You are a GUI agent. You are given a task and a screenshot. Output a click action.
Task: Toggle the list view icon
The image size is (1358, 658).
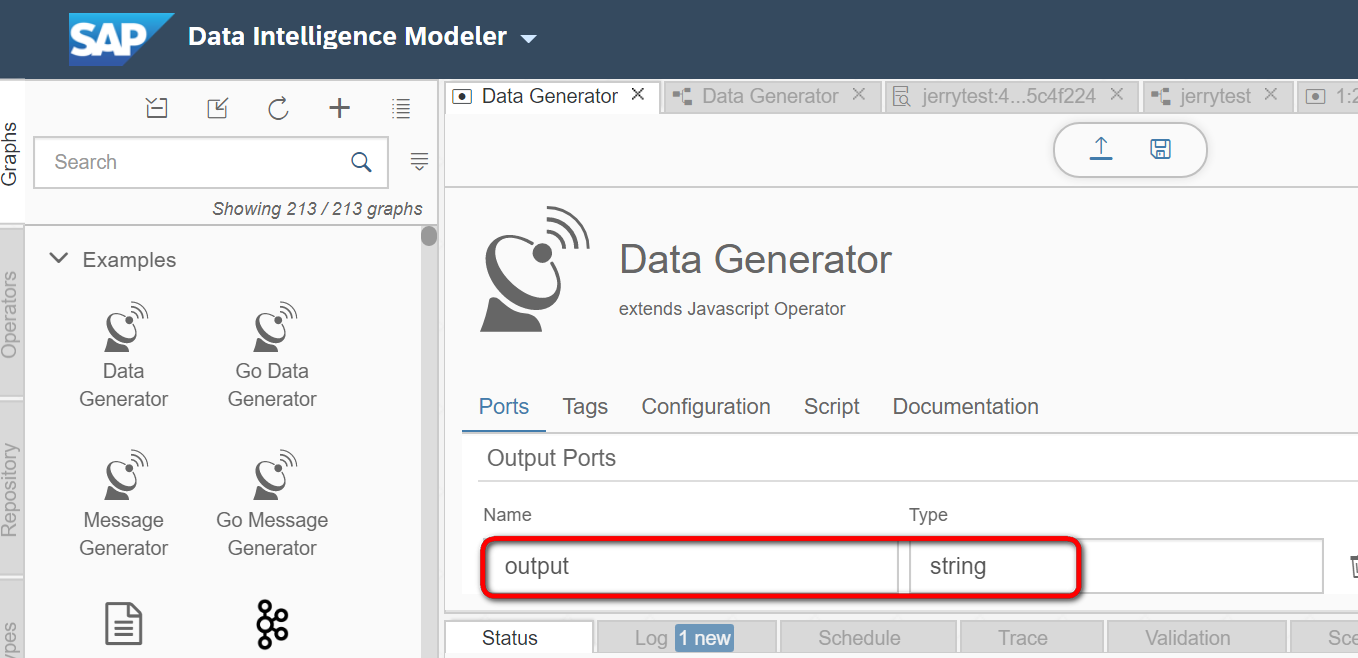[401, 108]
